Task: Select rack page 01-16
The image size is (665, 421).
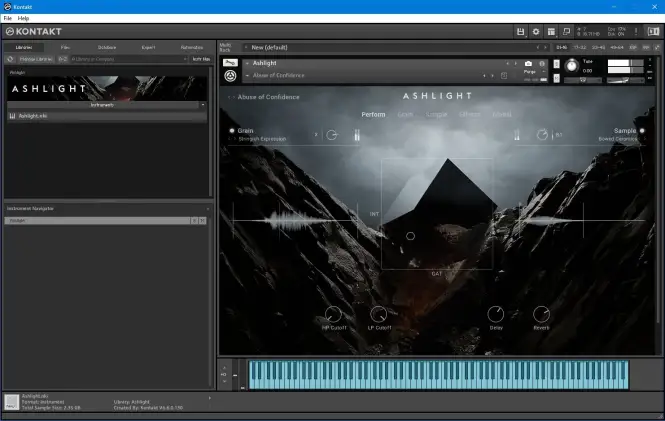Action: (562, 47)
